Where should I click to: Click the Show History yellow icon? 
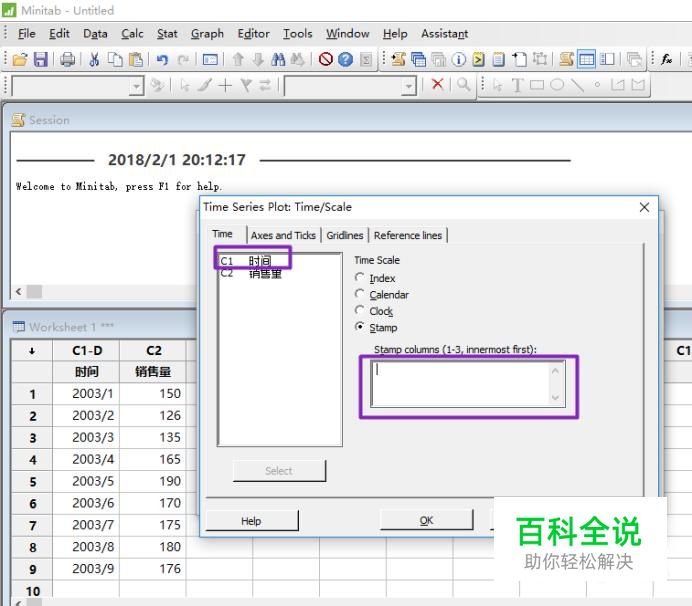click(478, 59)
